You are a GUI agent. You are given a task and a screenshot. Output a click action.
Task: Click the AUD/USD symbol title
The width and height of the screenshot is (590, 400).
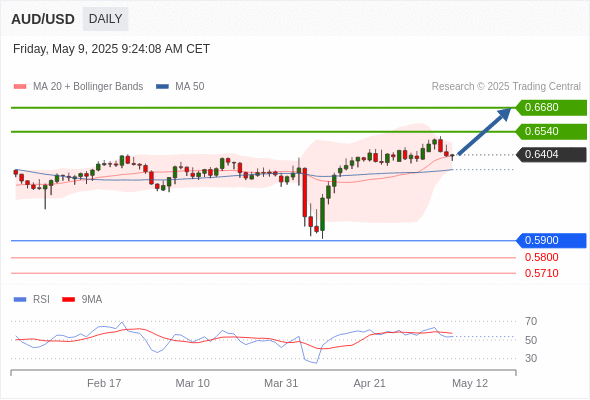coord(43,19)
